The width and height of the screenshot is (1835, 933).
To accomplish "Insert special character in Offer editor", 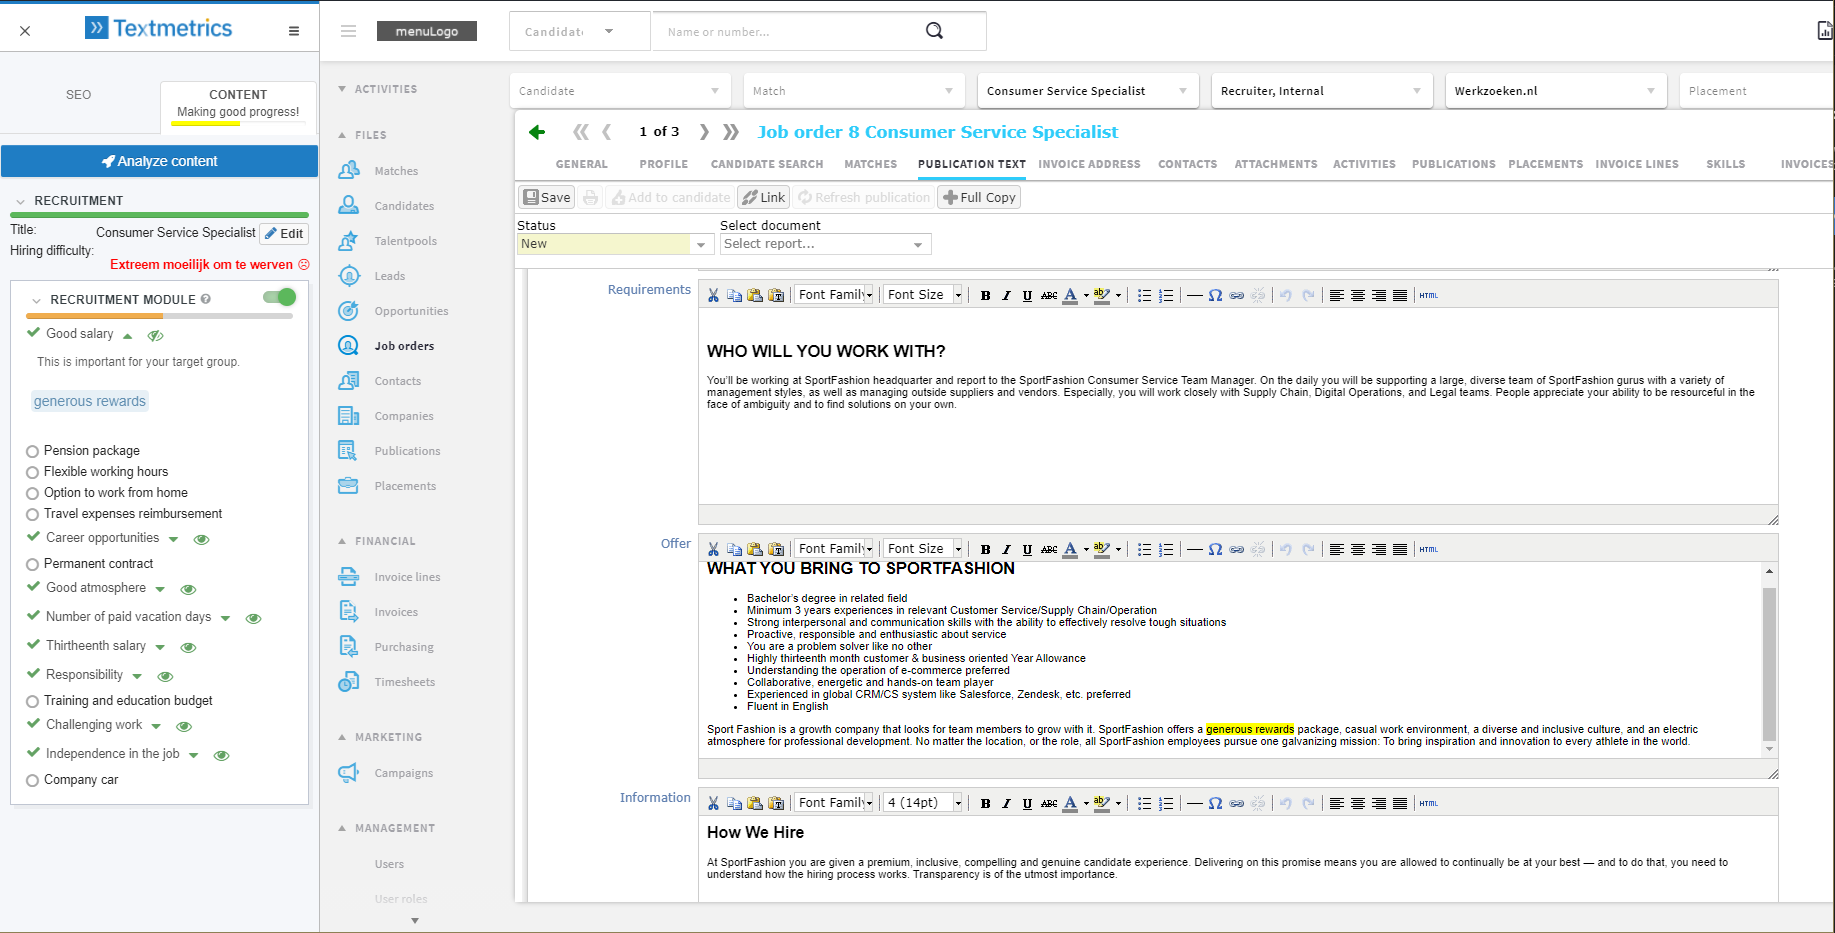I will pyautogui.click(x=1215, y=549).
